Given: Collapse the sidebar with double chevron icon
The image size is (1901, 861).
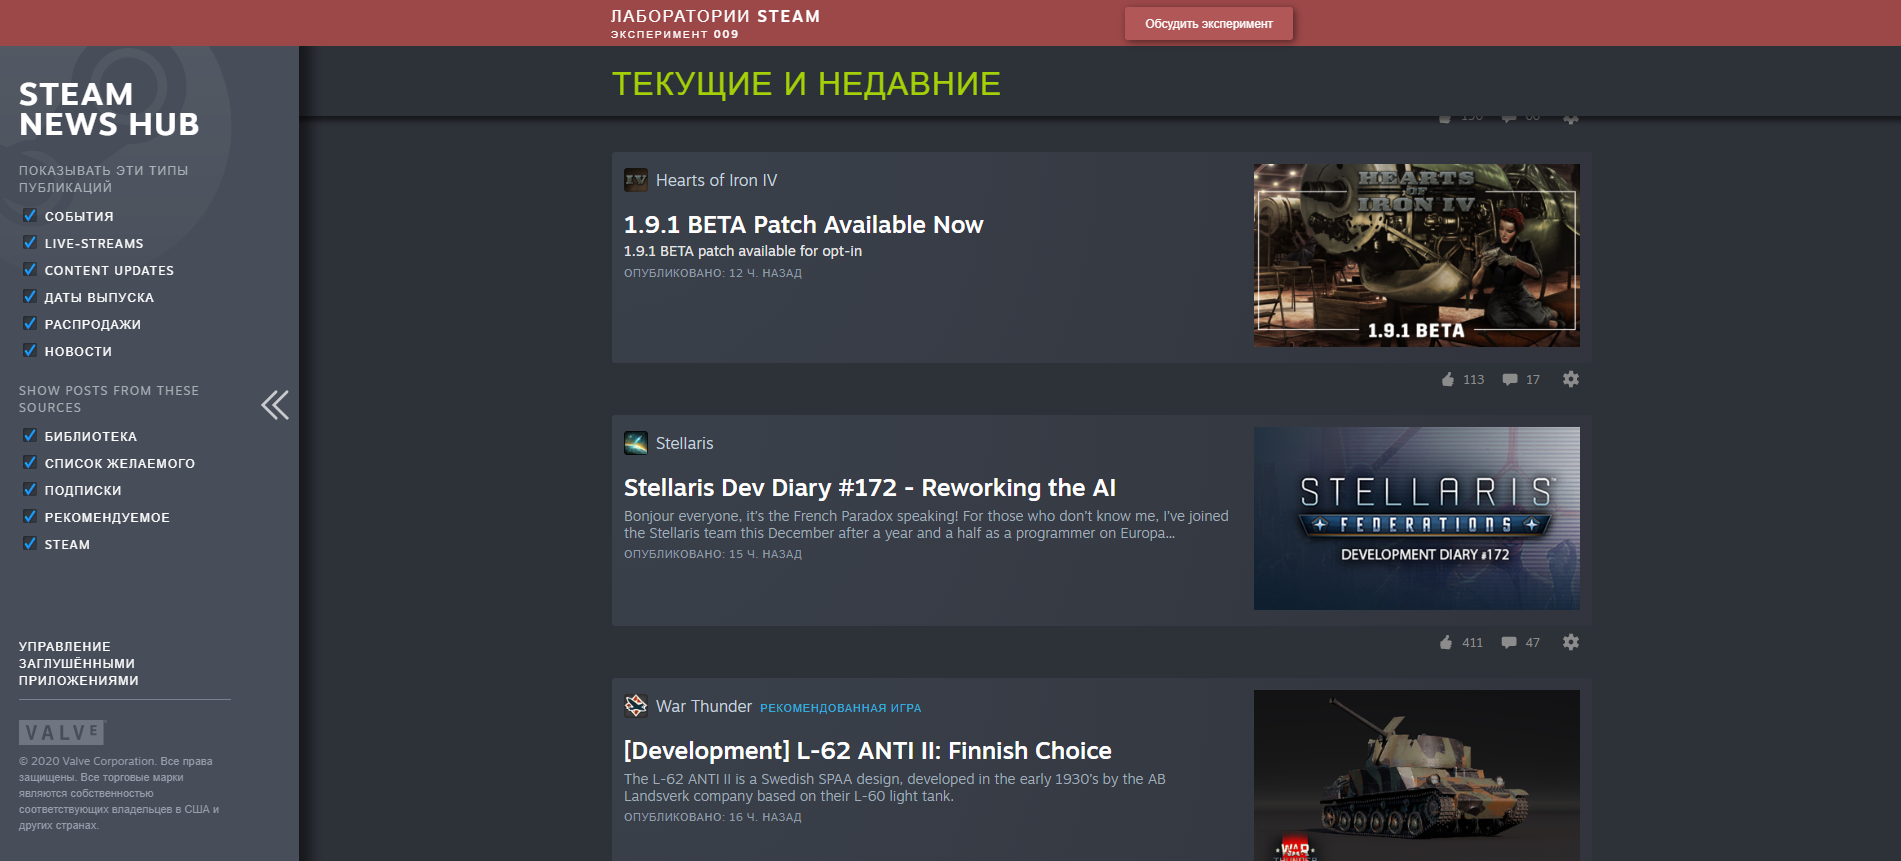Looking at the screenshot, I should [275, 405].
